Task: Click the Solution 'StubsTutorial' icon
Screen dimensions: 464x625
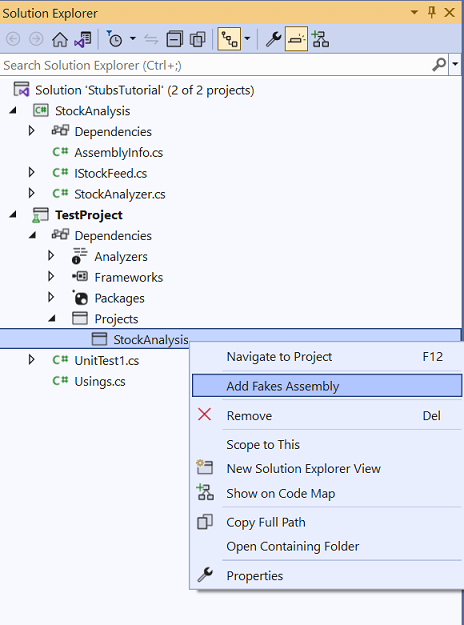Action: point(22,90)
